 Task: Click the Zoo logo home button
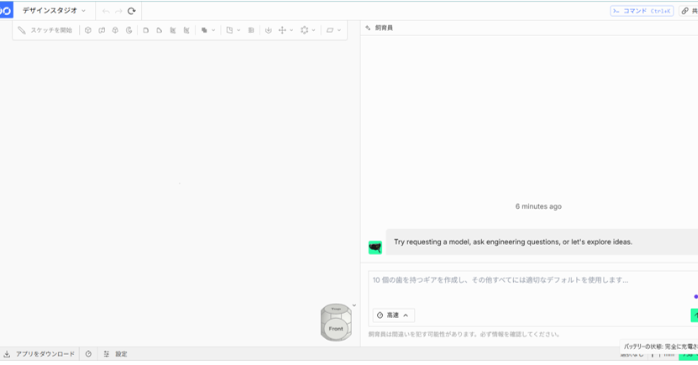[x=6, y=10]
